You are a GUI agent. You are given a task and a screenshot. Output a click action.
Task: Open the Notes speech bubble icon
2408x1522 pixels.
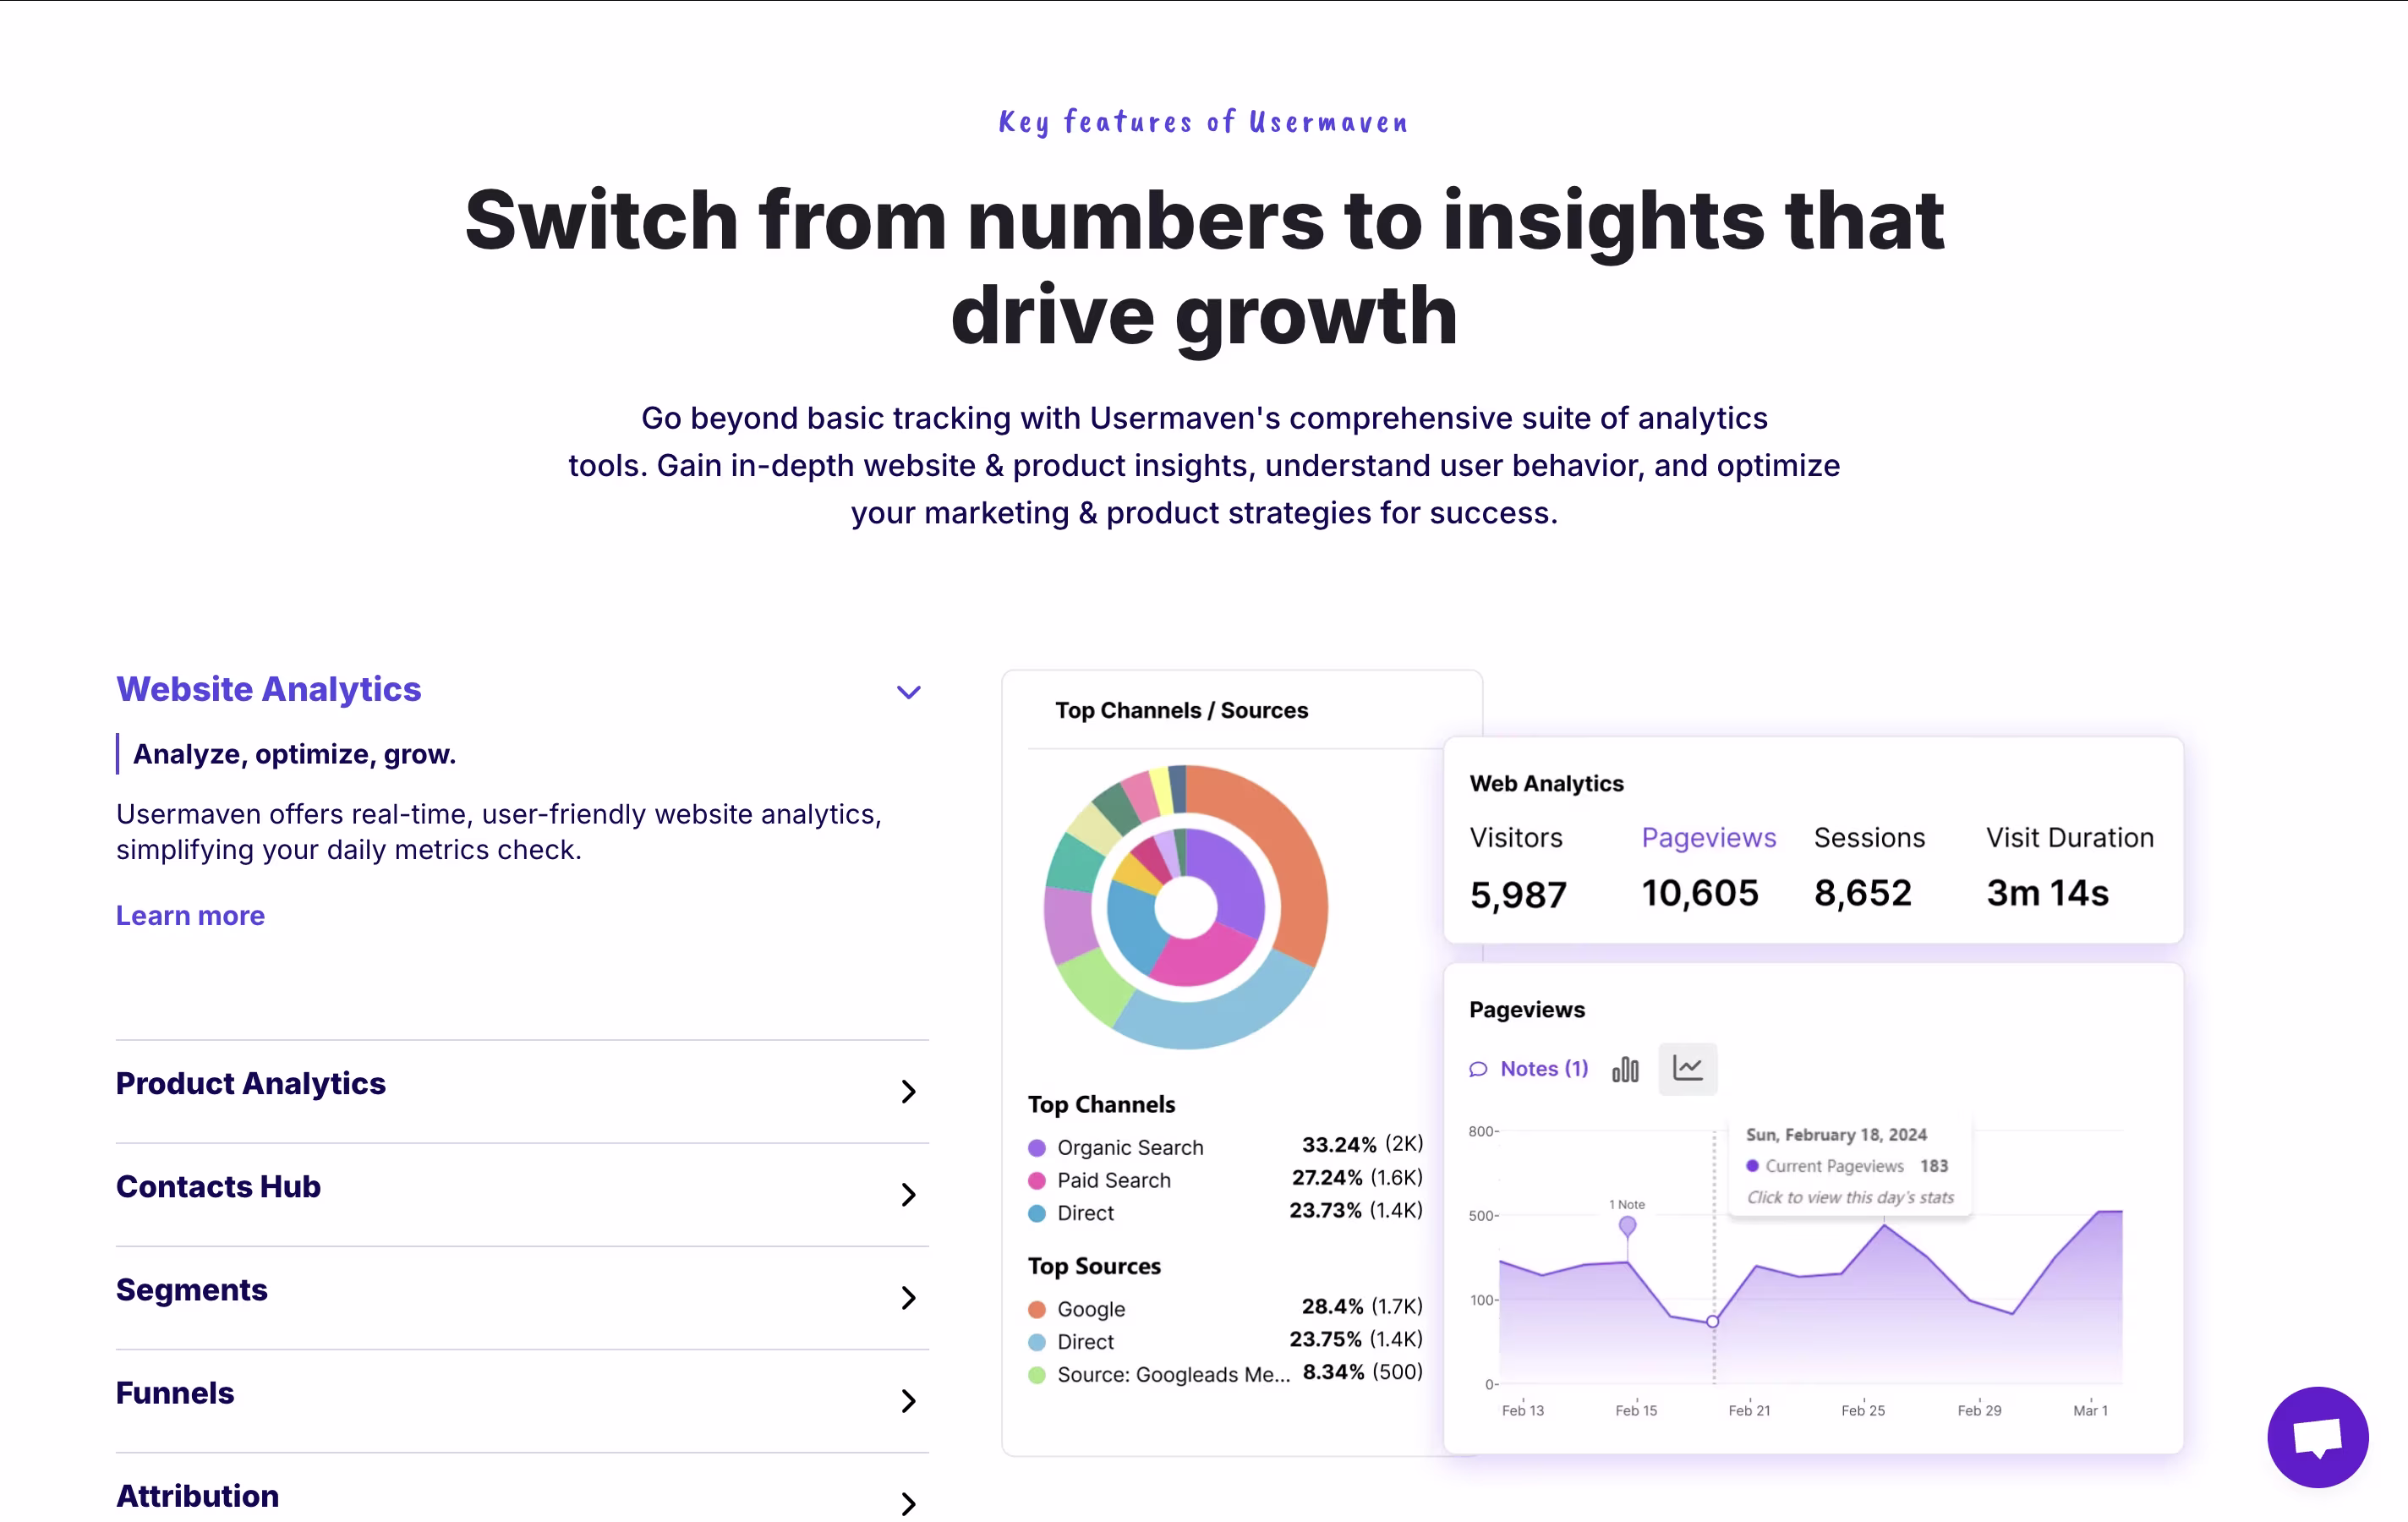coord(1478,1069)
